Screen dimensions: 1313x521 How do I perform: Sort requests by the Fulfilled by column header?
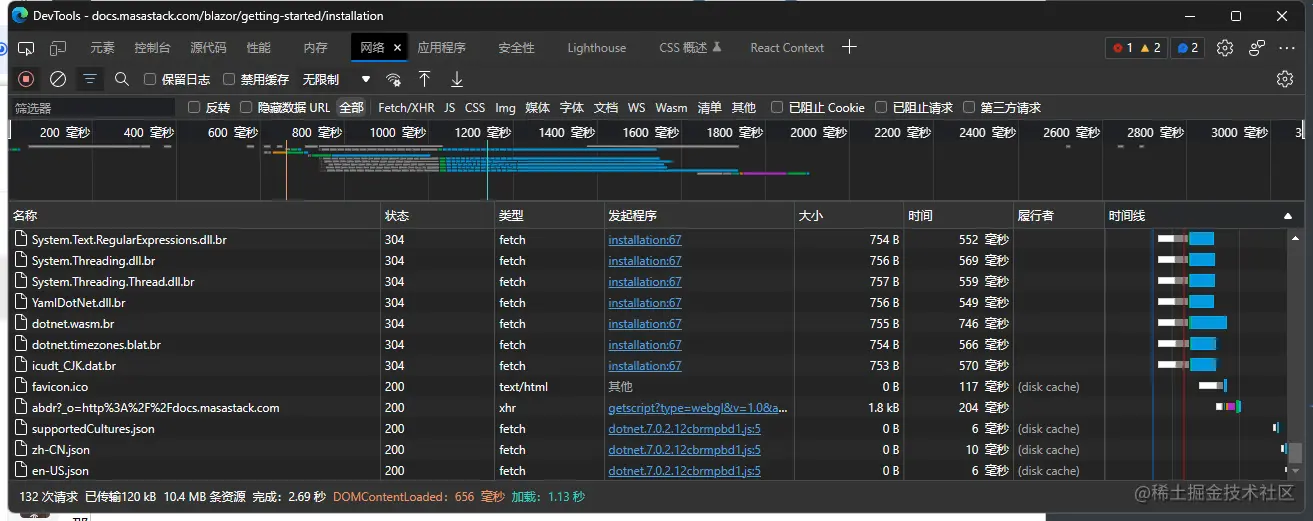pyautogui.click(x=1058, y=216)
